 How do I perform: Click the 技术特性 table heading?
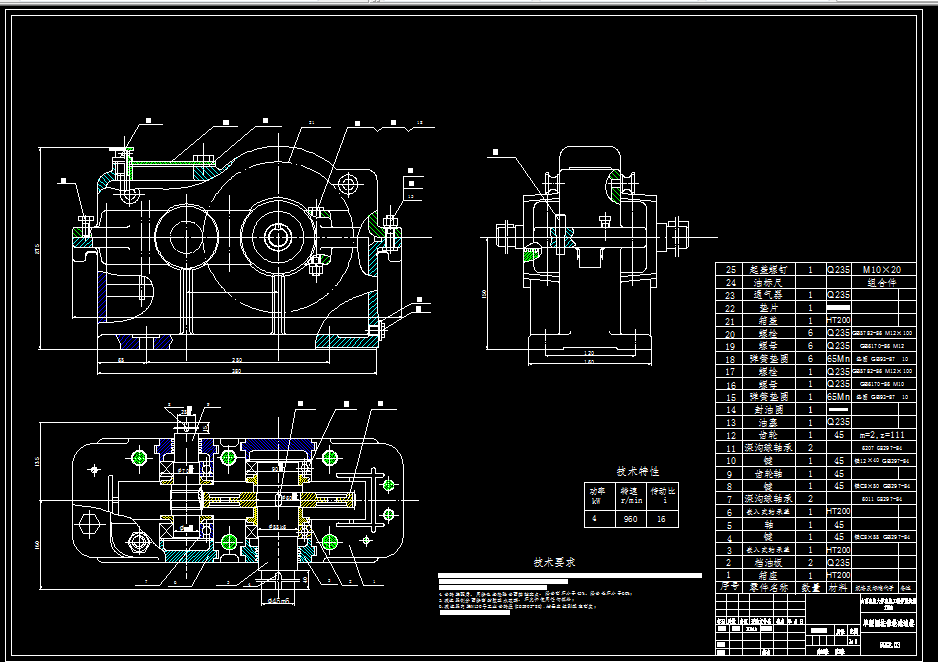[637, 472]
